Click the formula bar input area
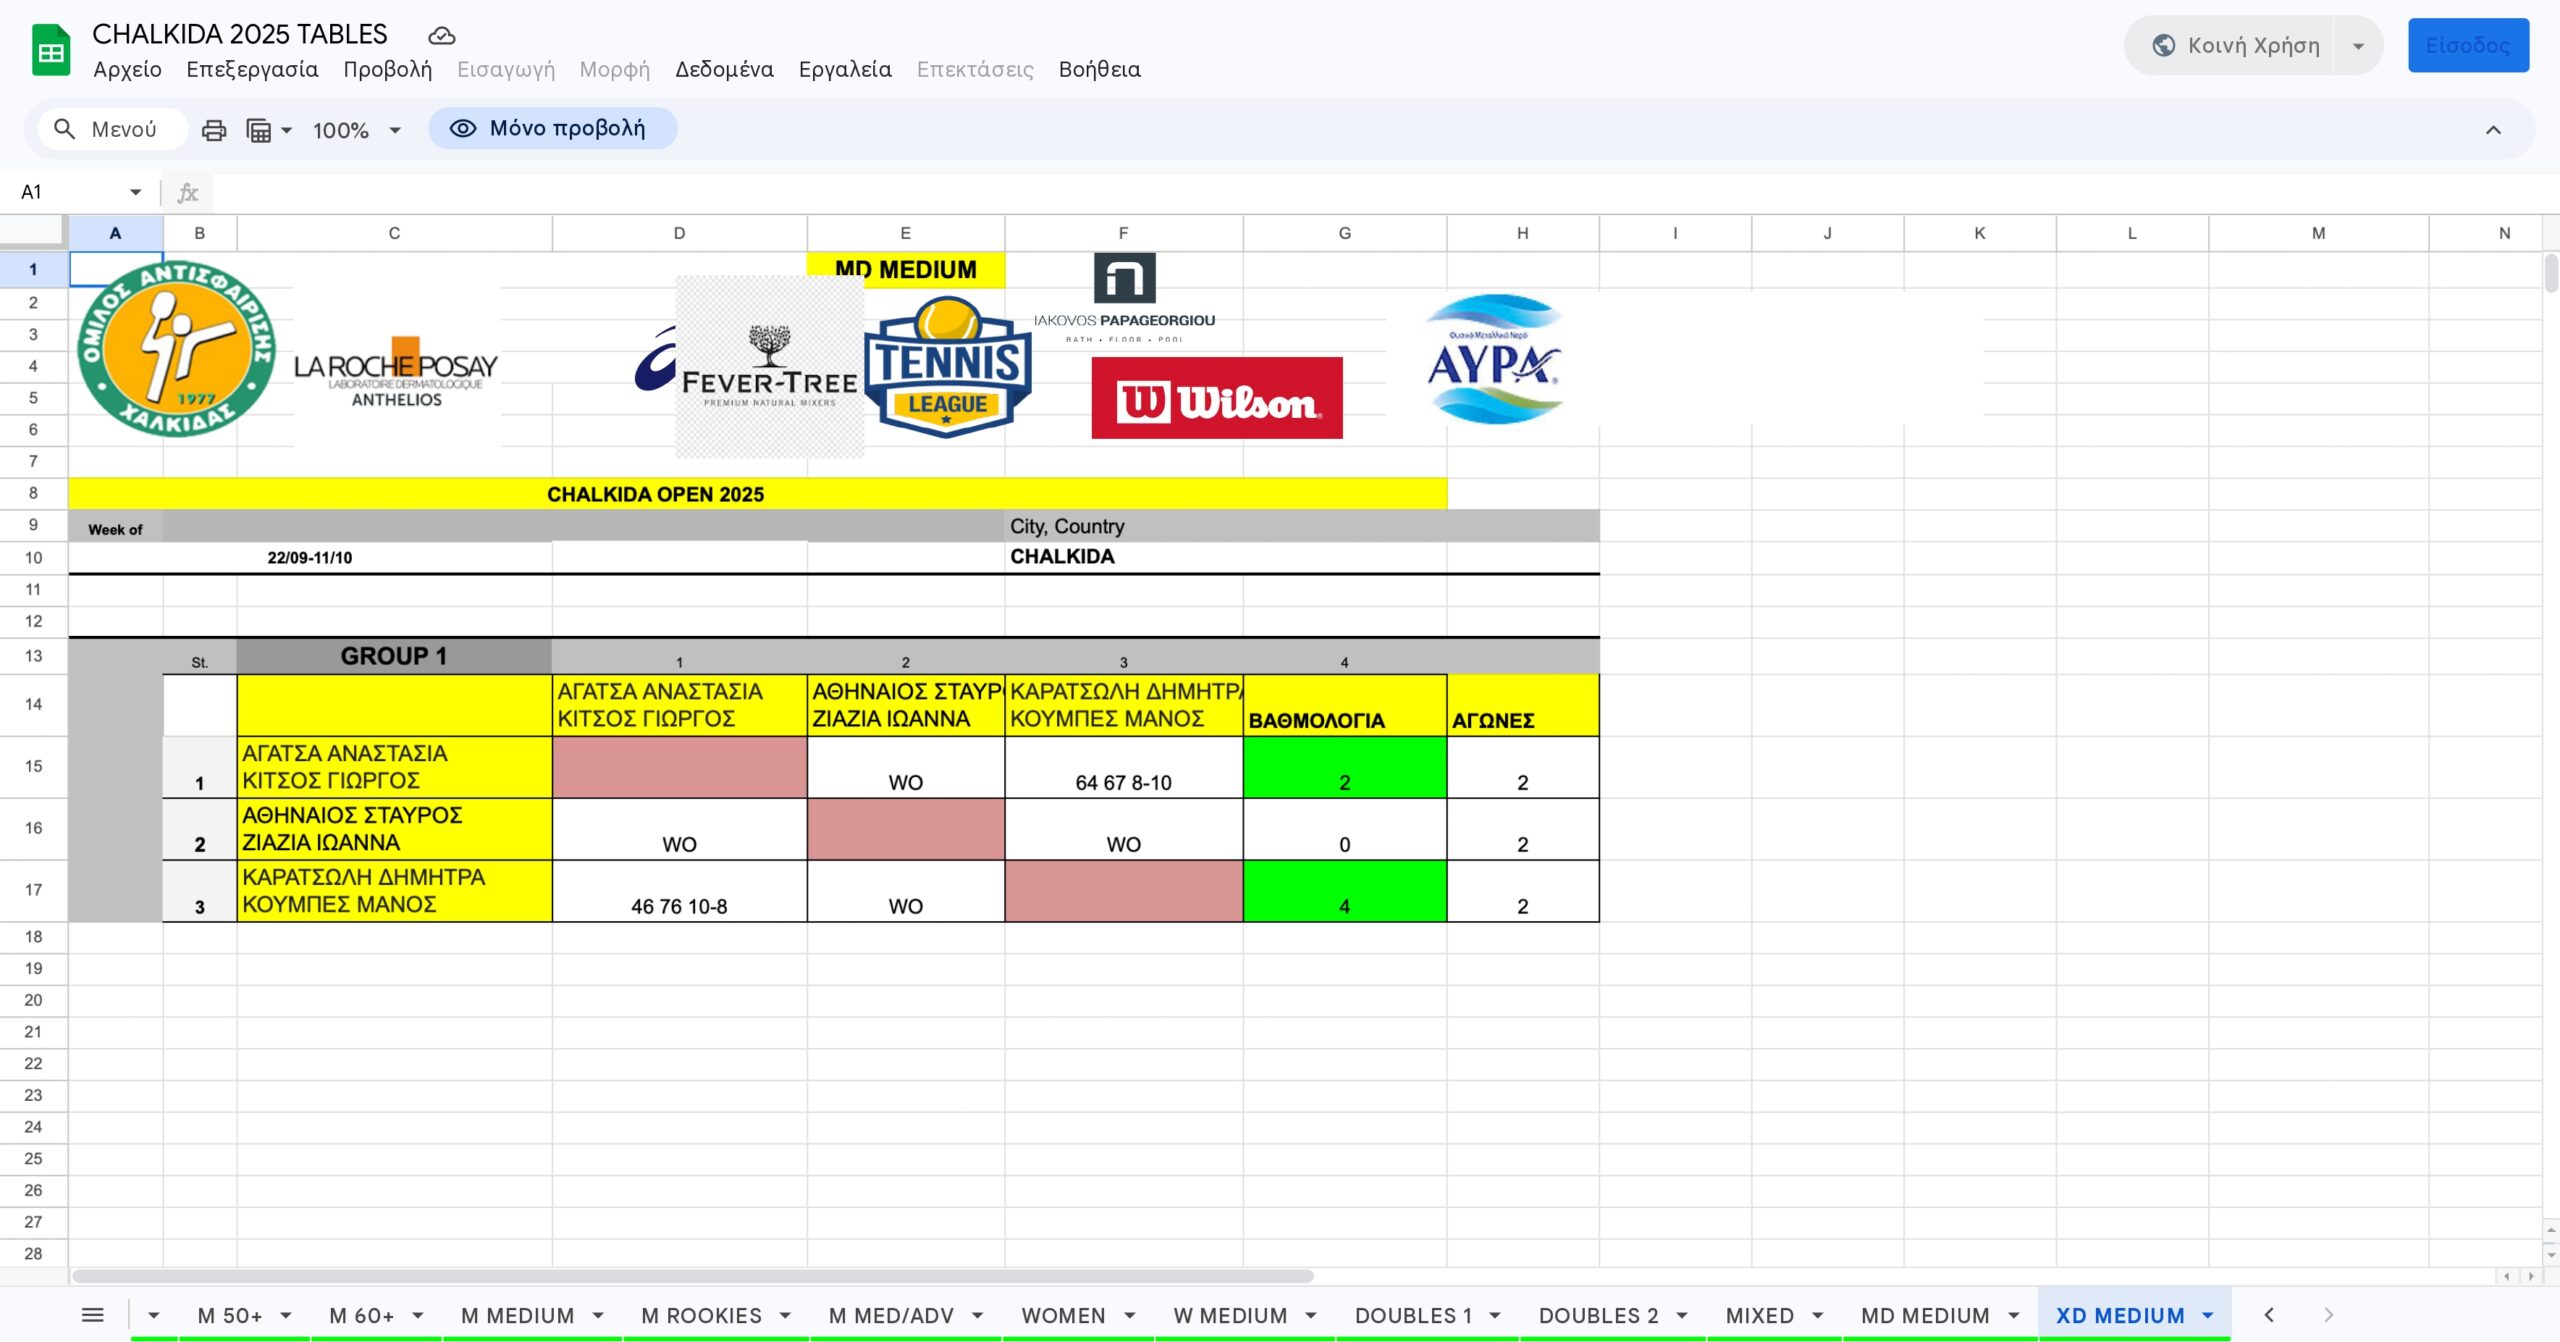The image size is (2560, 1342). (x=1300, y=192)
